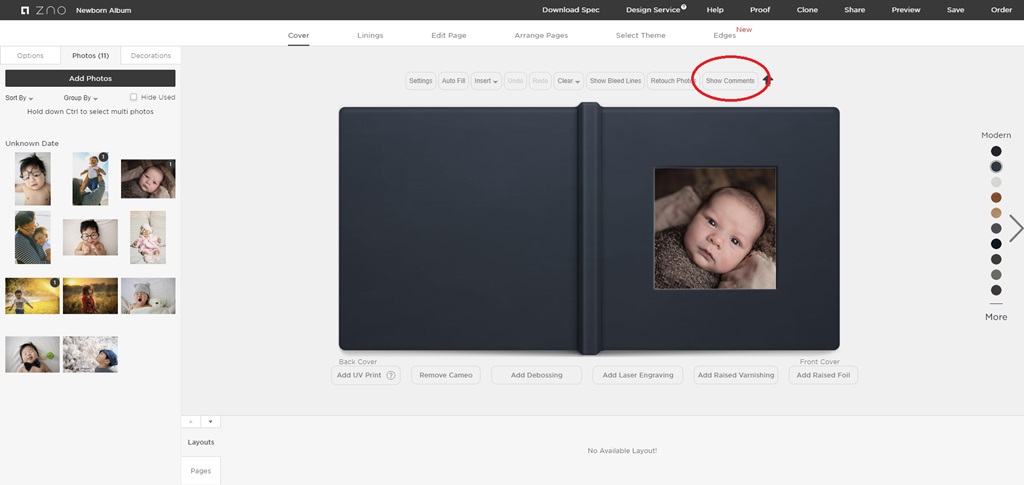Open the Sort By dropdown
Viewport: 1024px width, 485px height.
[x=19, y=98]
